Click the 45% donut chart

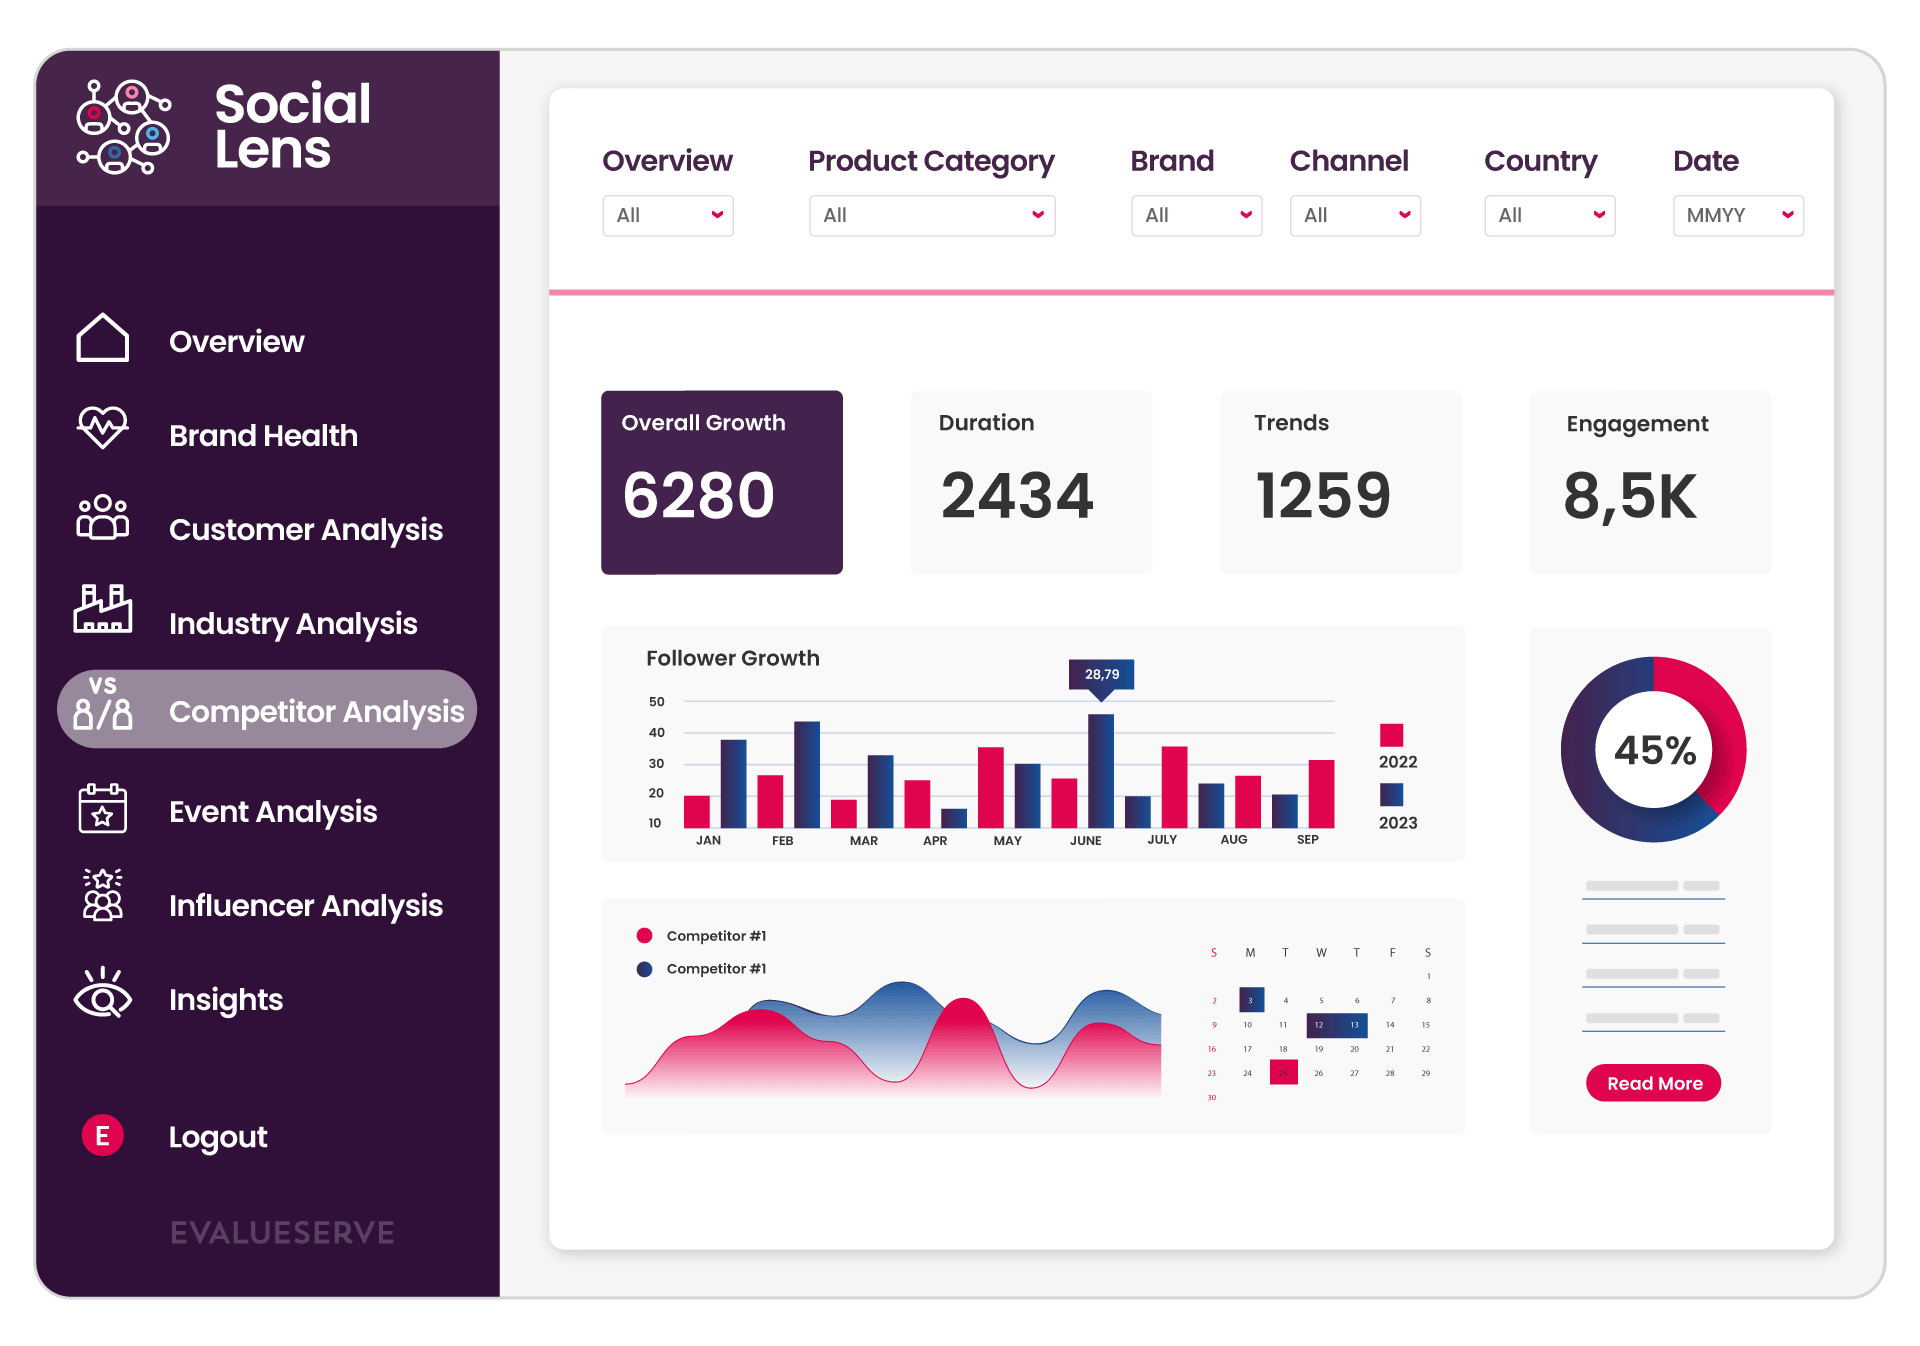1652,748
